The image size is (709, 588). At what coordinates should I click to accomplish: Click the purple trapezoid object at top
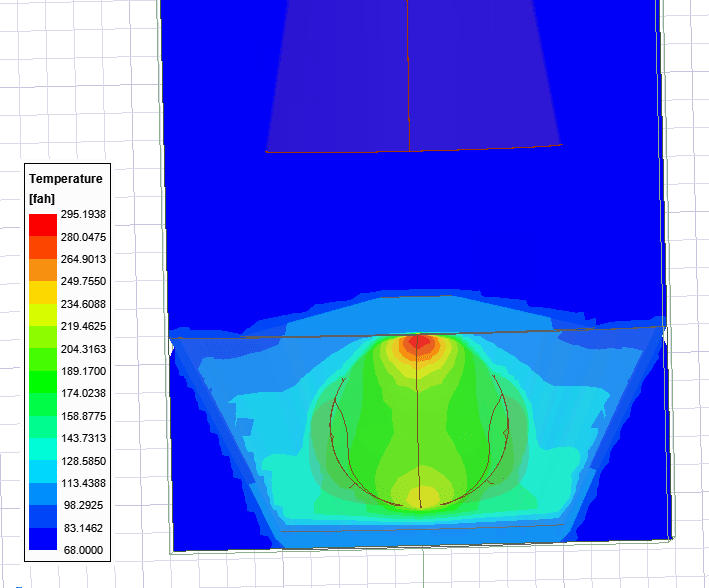tap(414, 76)
